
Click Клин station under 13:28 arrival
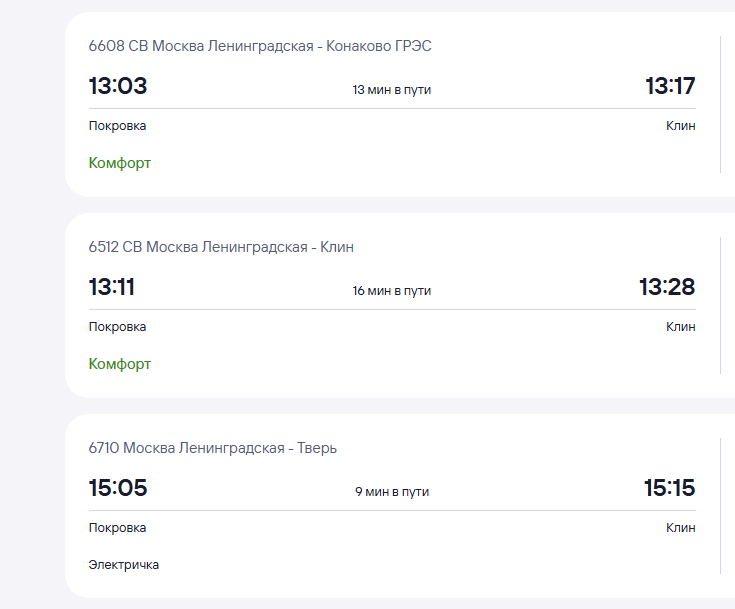tap(680, 327)
